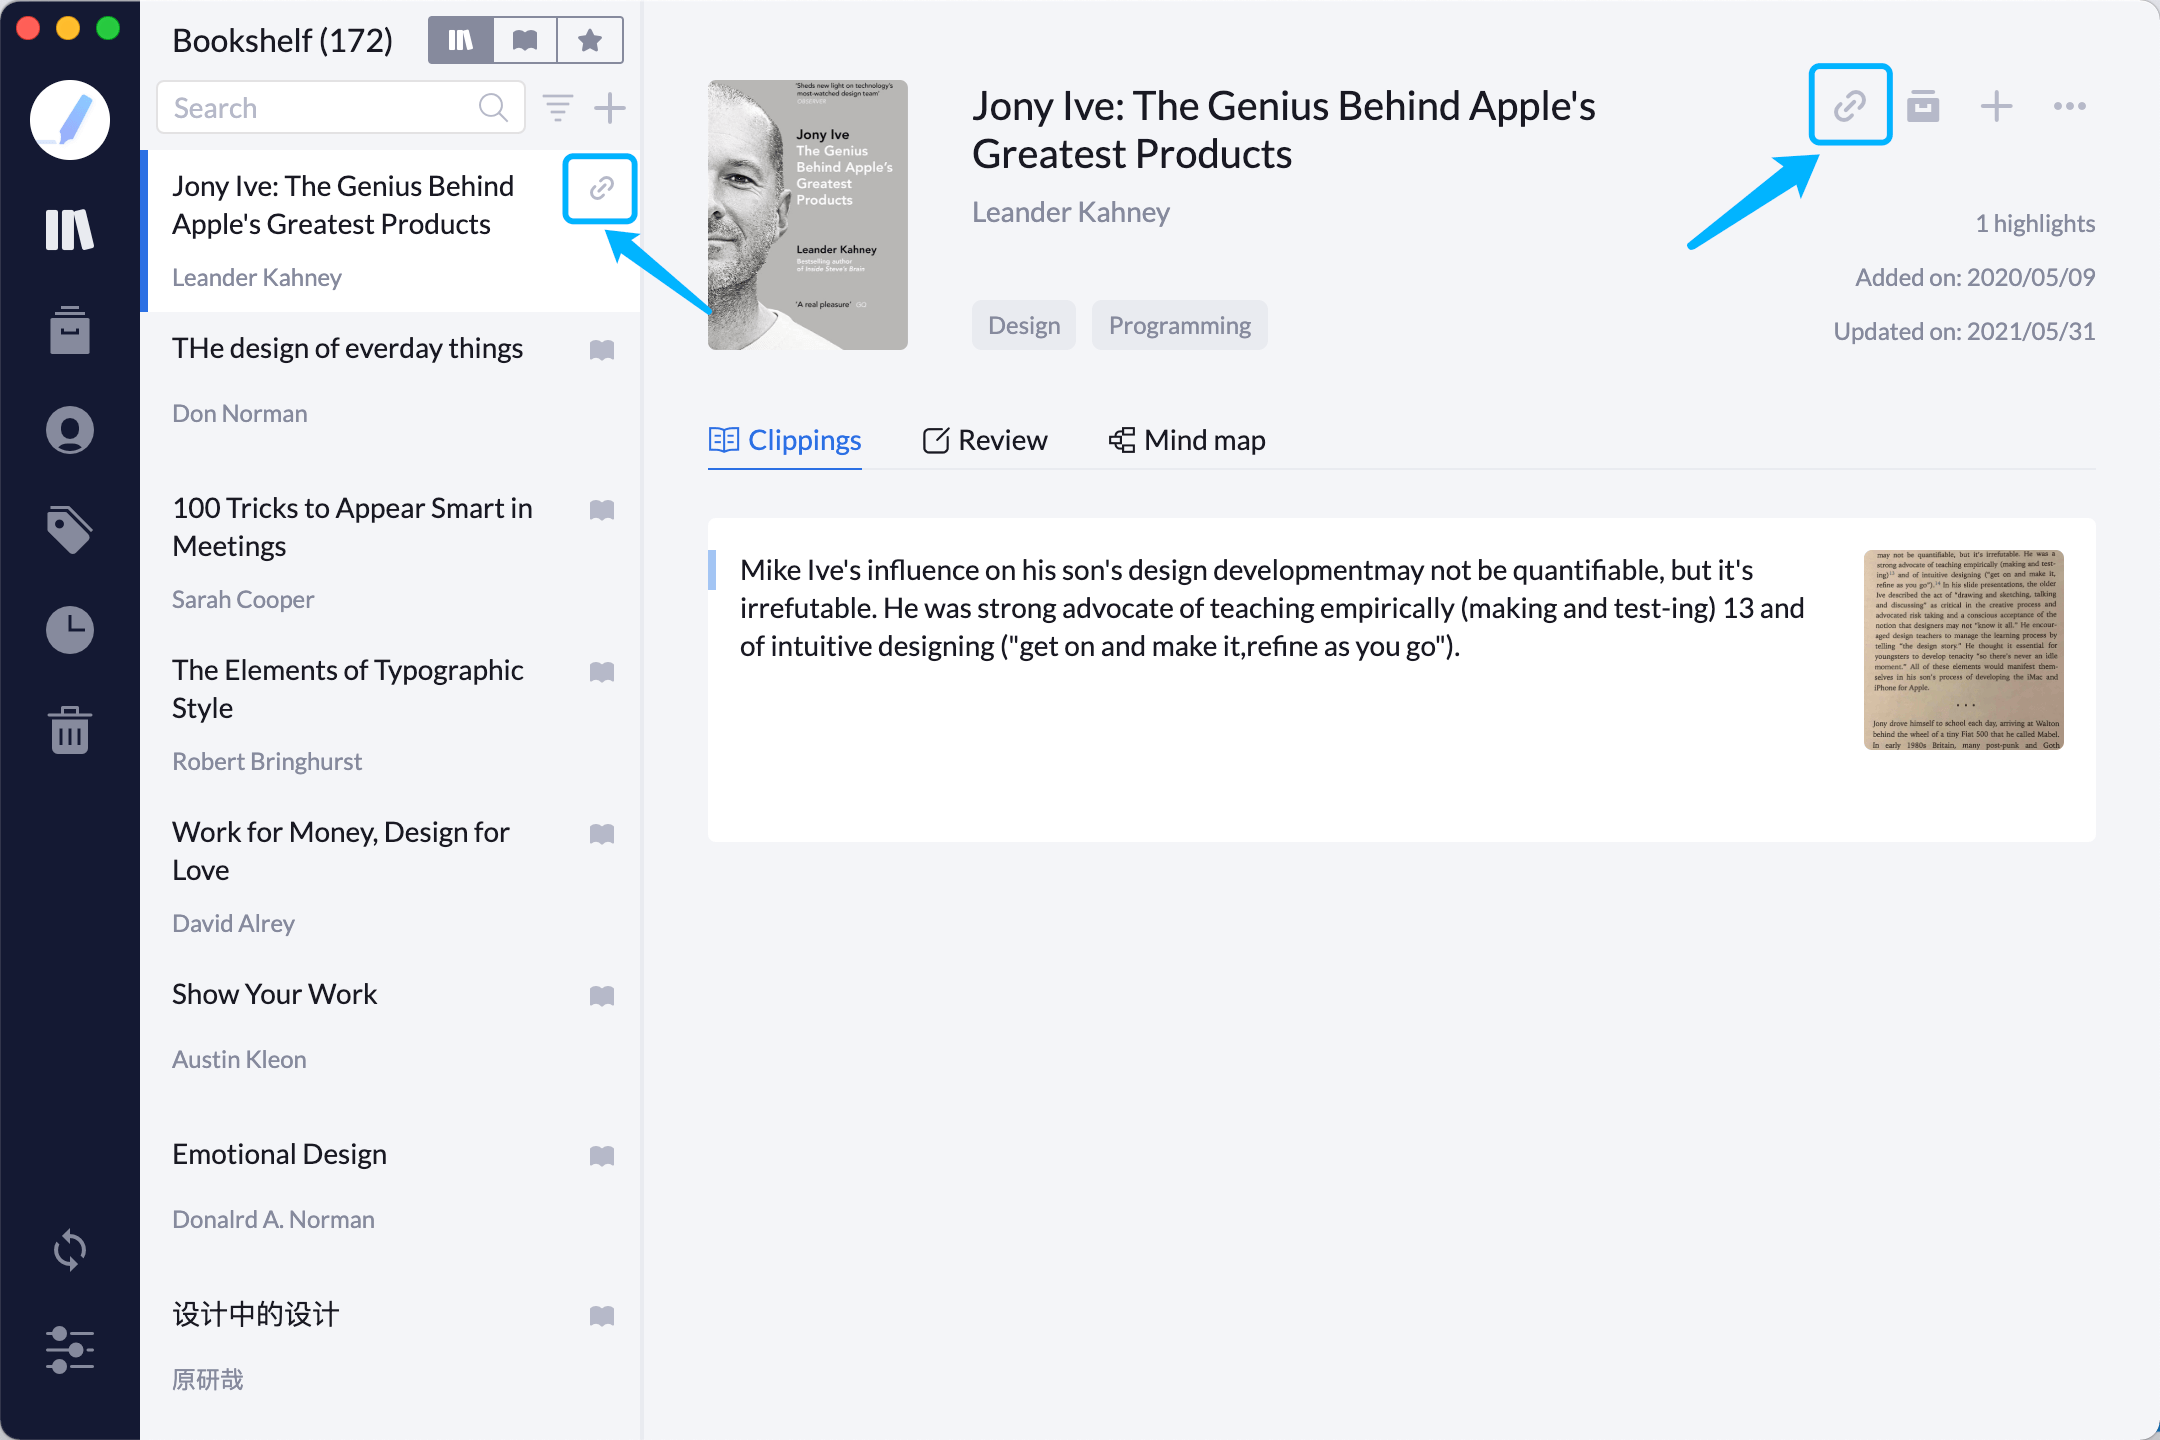Click author Leander Kahney in header
Image resolution: width=2160 pixels, height=1440 pixels.
point(1070,212)
